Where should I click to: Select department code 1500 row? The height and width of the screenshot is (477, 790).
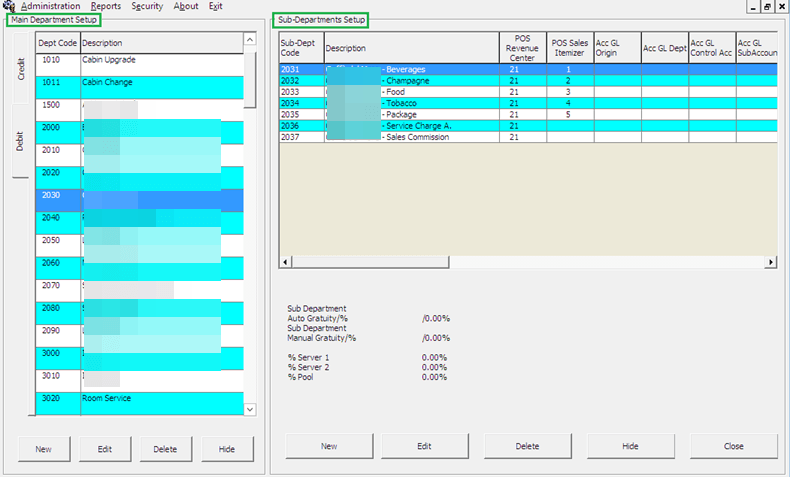click(x=140, y=110)
